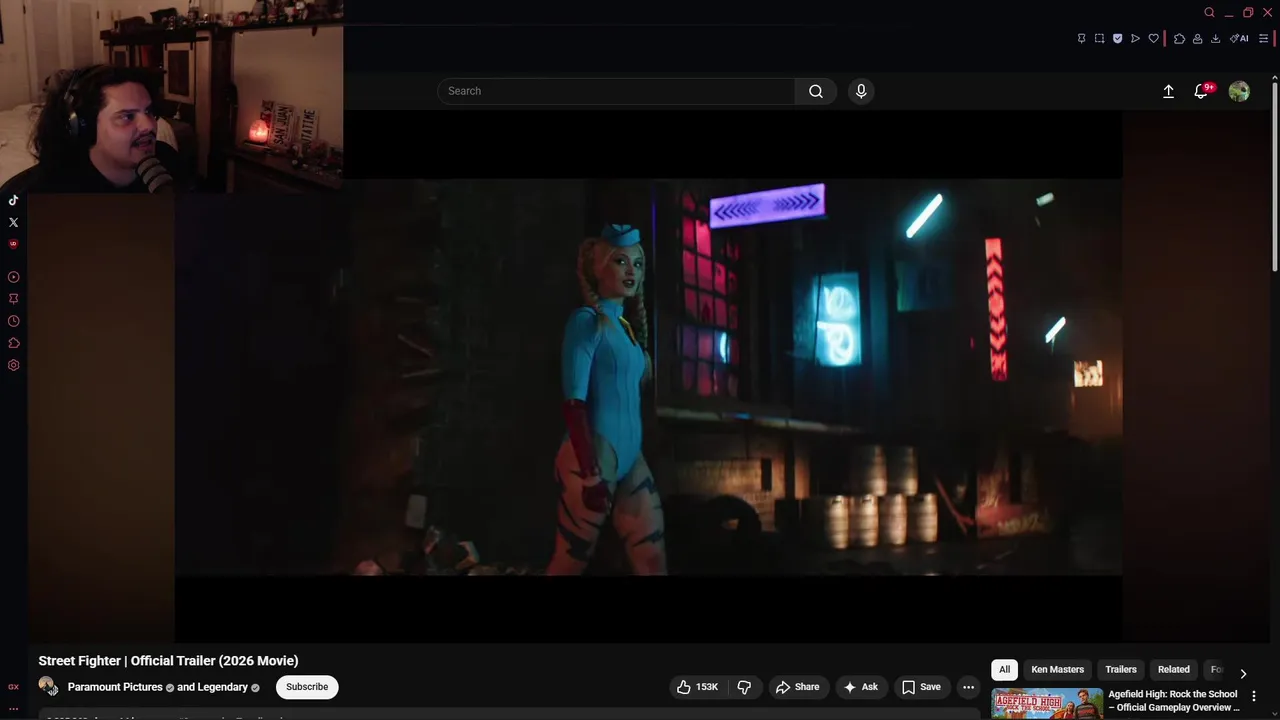Select the Ken Masters filter chip
The height and width of the screenshot is (720, 1280).
pos(1057,670)
